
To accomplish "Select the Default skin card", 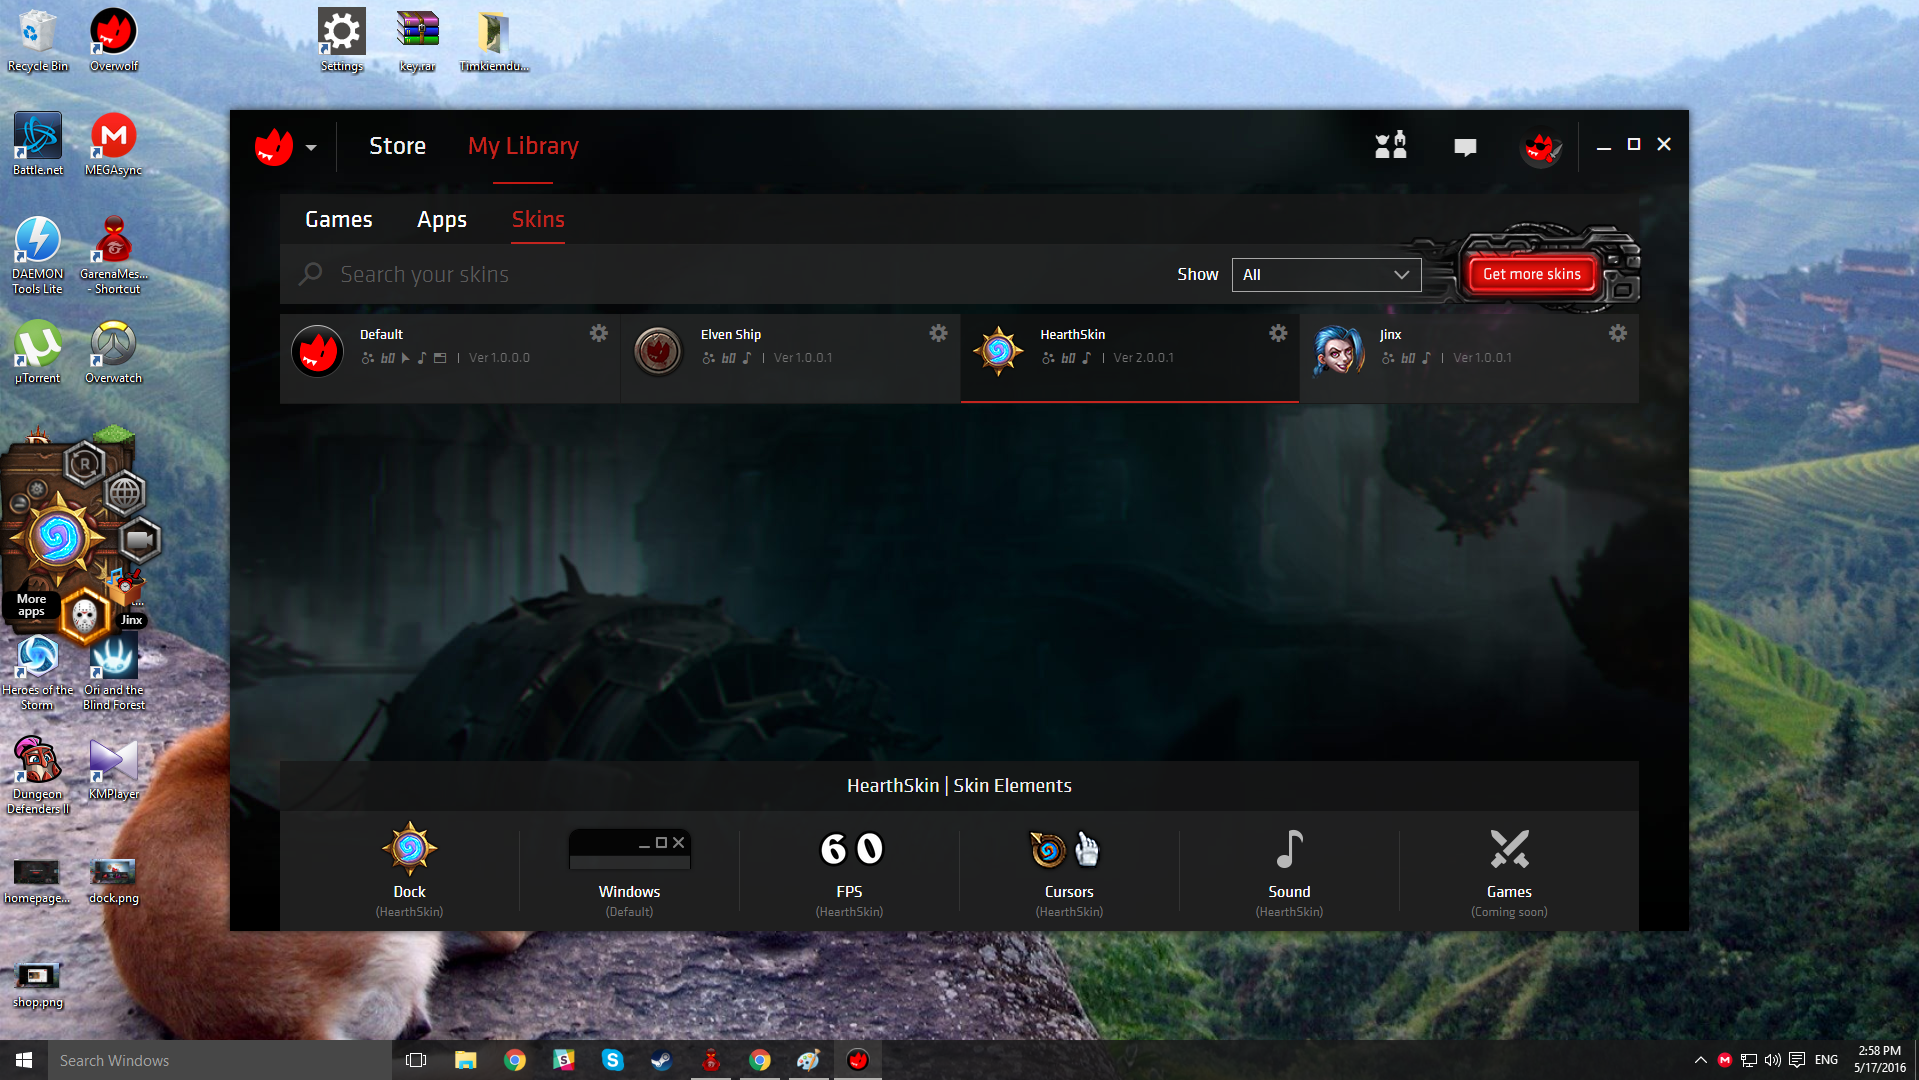I will [450, 358].
